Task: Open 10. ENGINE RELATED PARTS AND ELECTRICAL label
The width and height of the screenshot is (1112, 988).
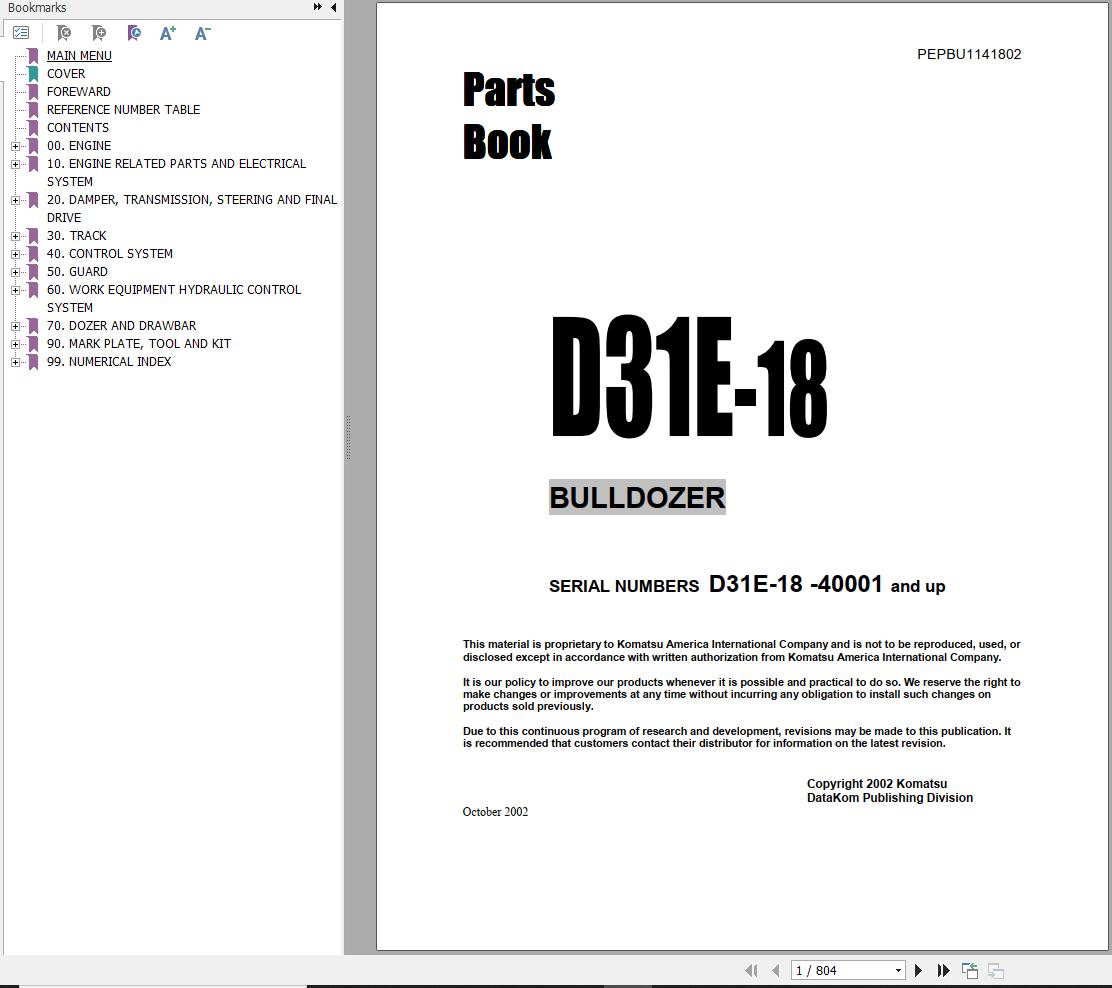Action: coord(177,172)
